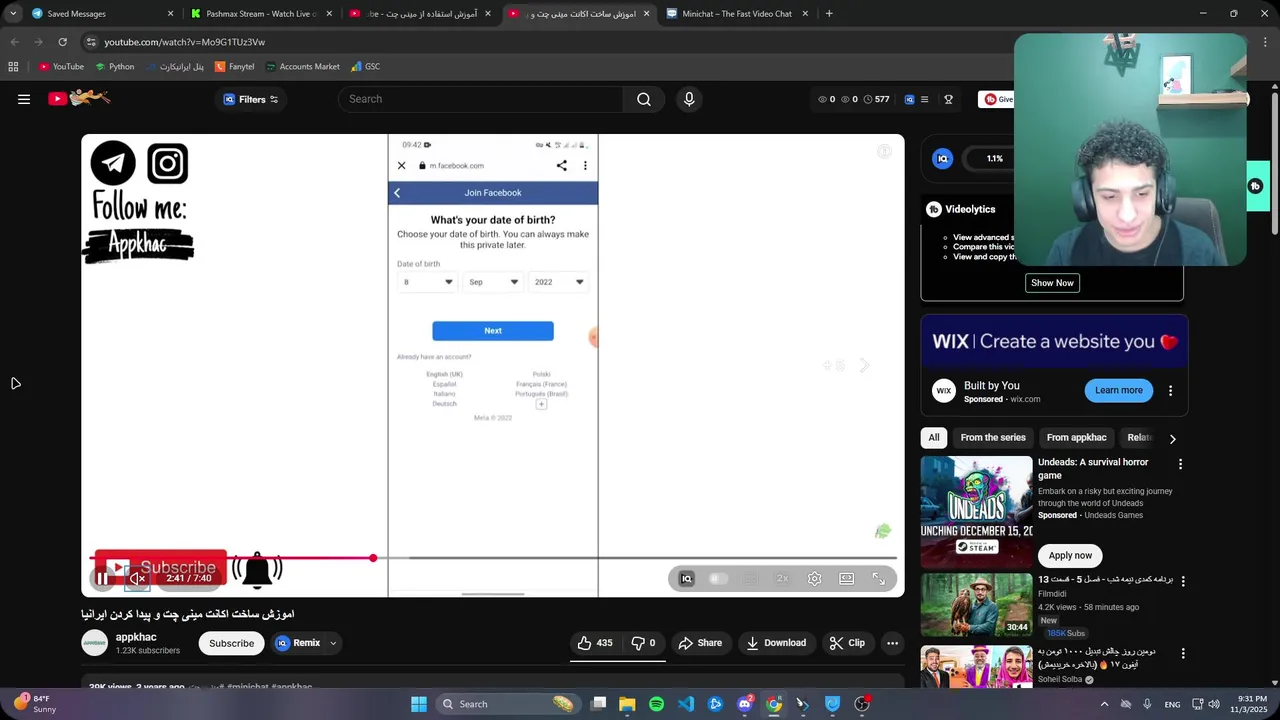Open the browser apps grid icon

pos(13,67)
